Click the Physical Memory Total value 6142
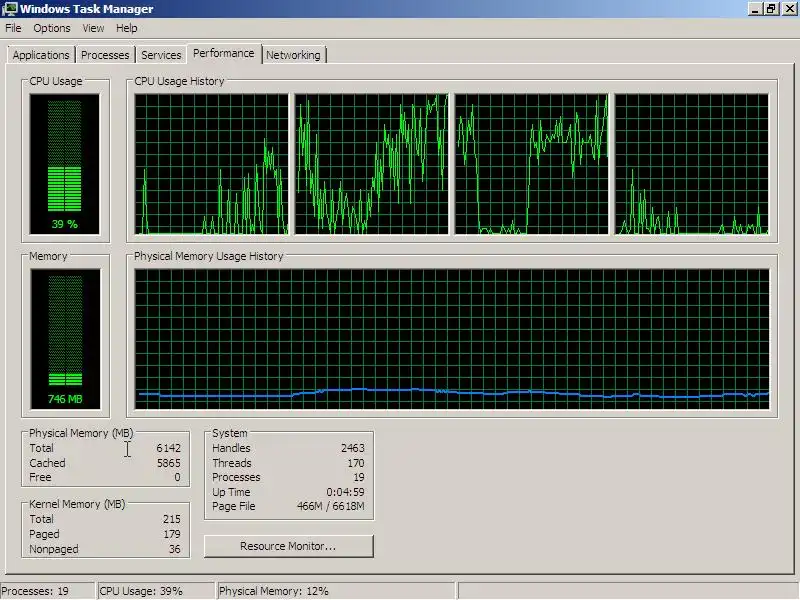Screen dimensions: 800x600 (x=168, y=448)
